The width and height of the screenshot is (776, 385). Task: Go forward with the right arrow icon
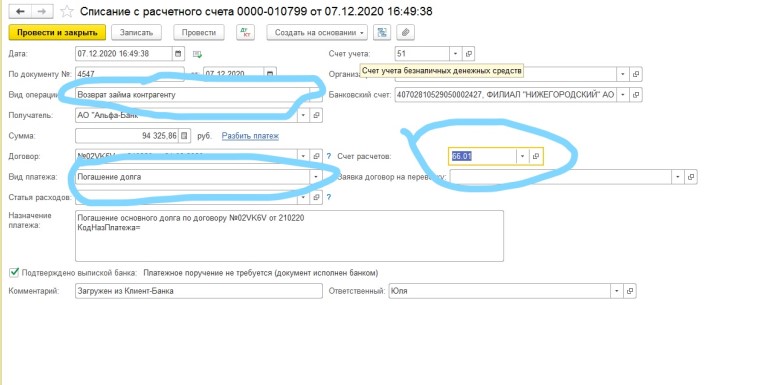click(x=43, y=11)
